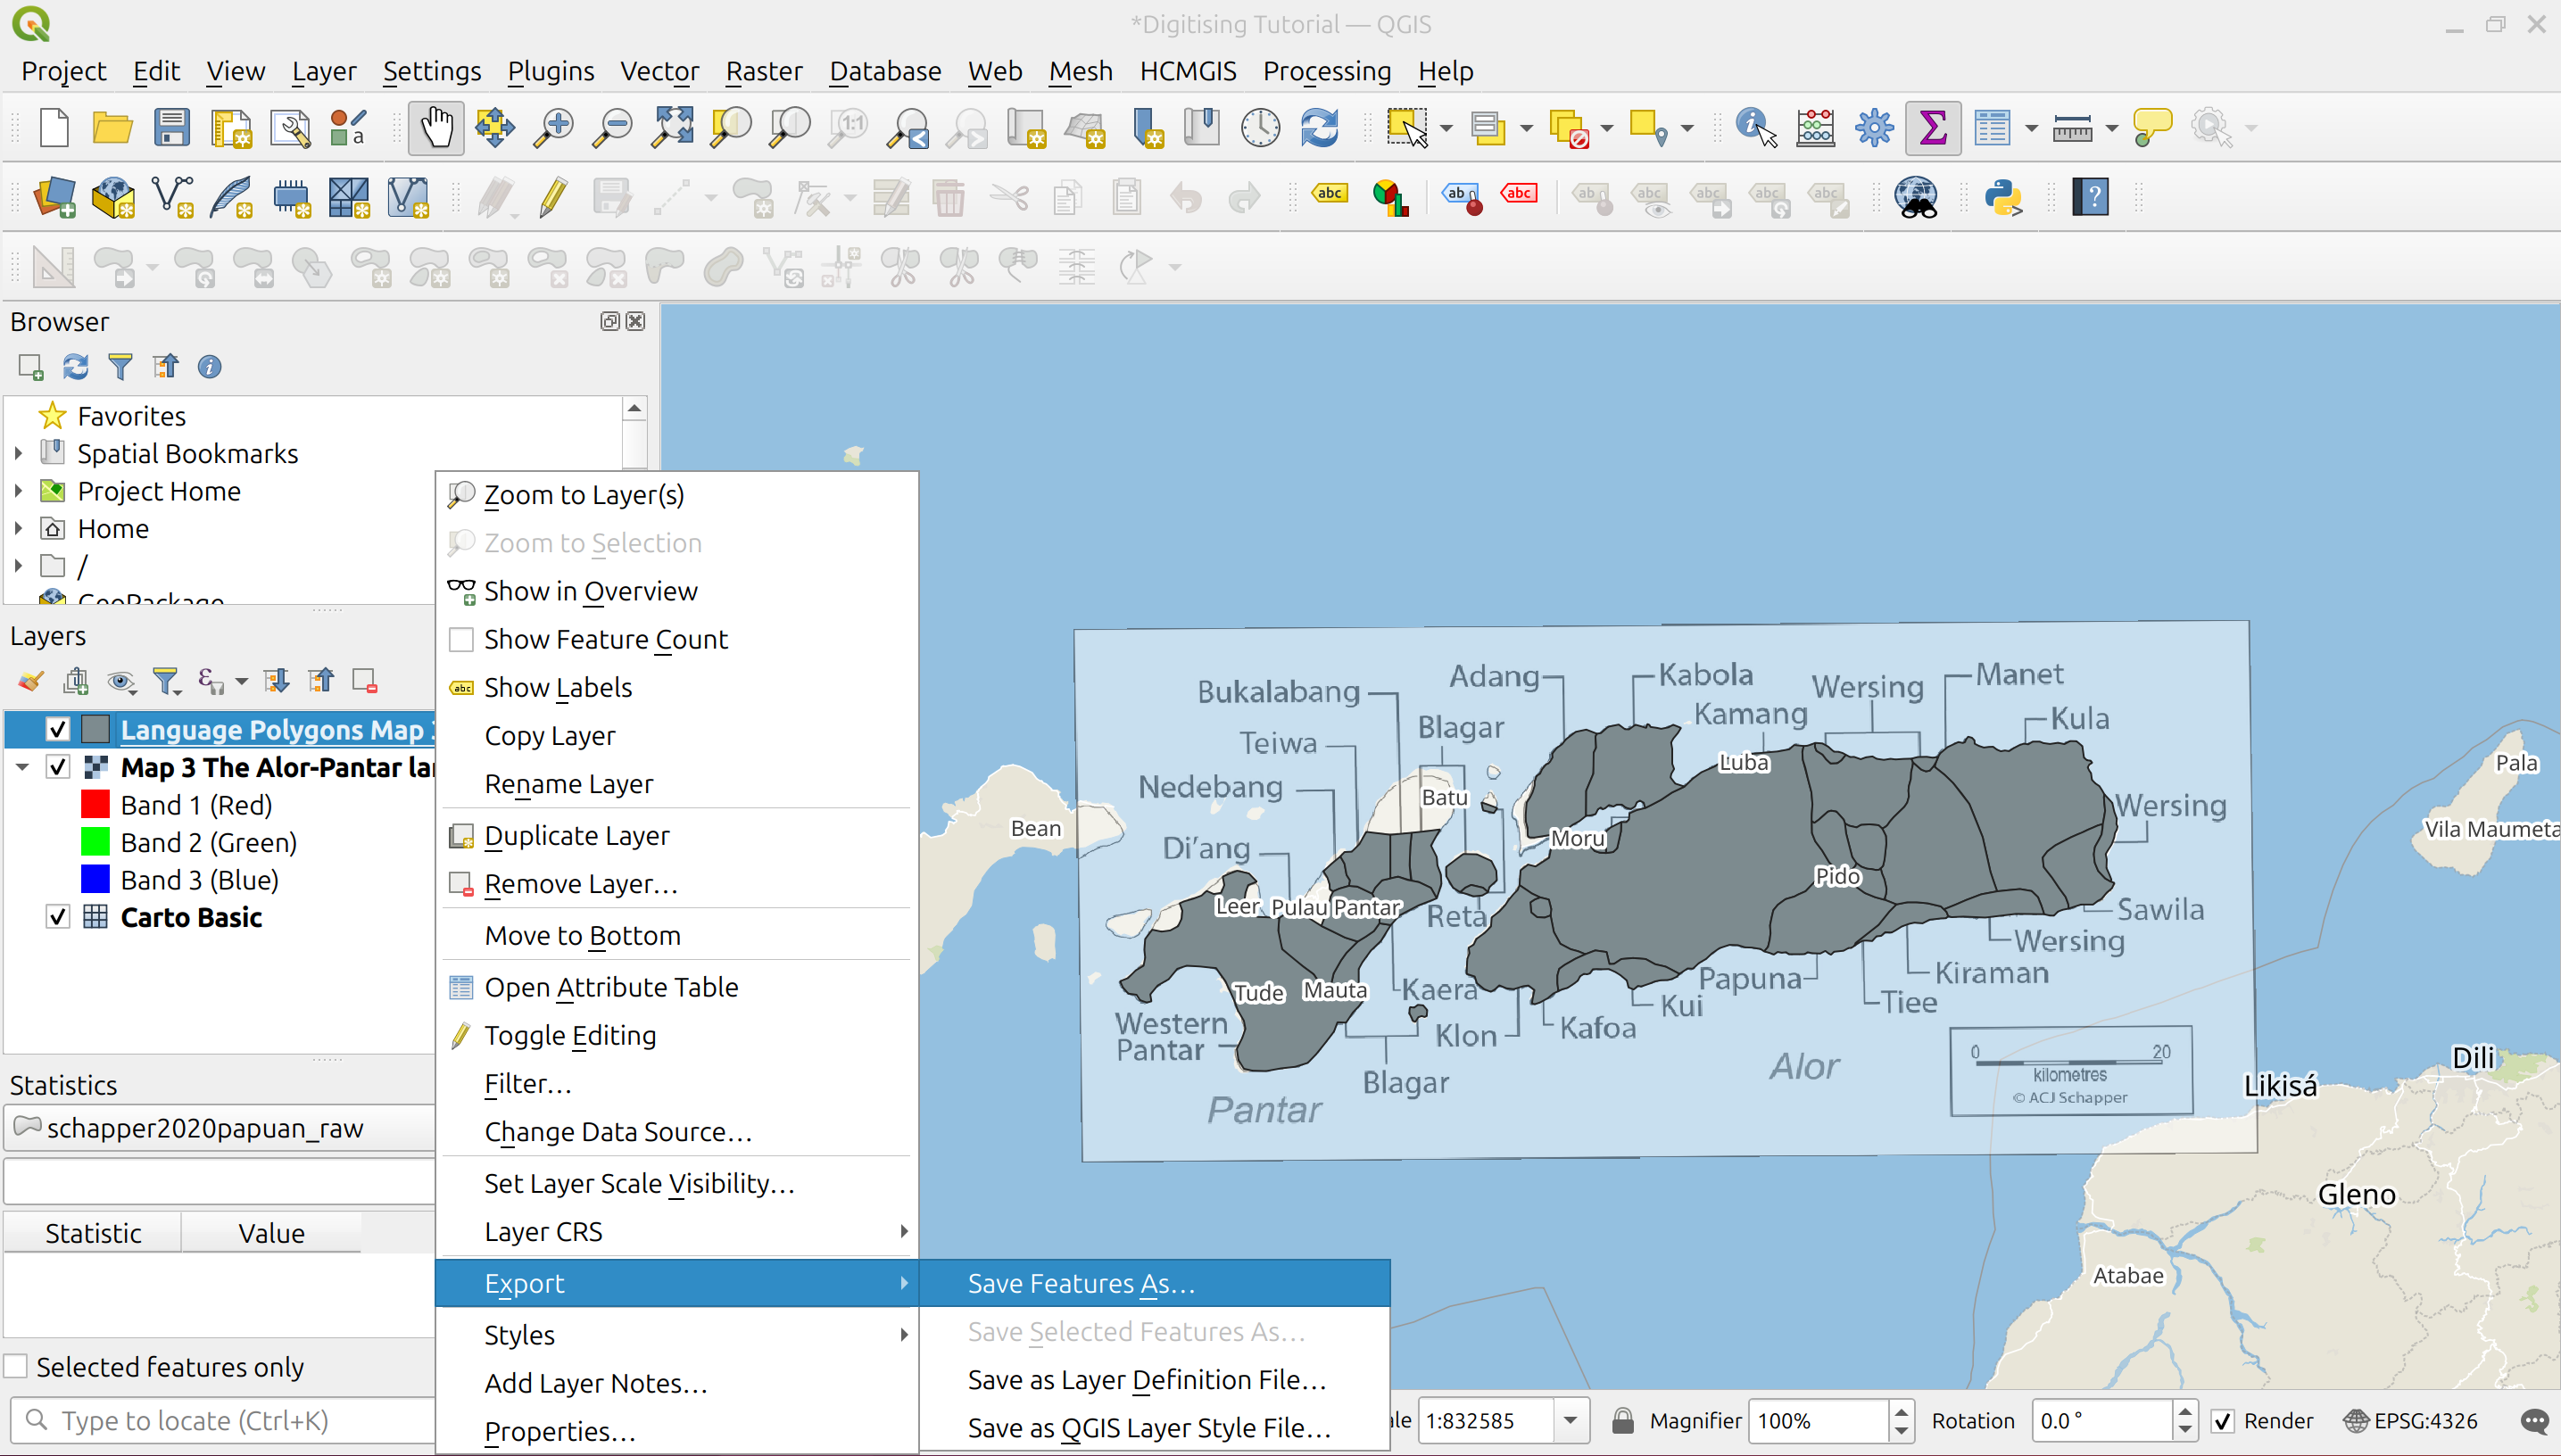Open the scale dropdown showing 1:832585
The width and height of the screenshot is (2561, 1456).
1571,1420
